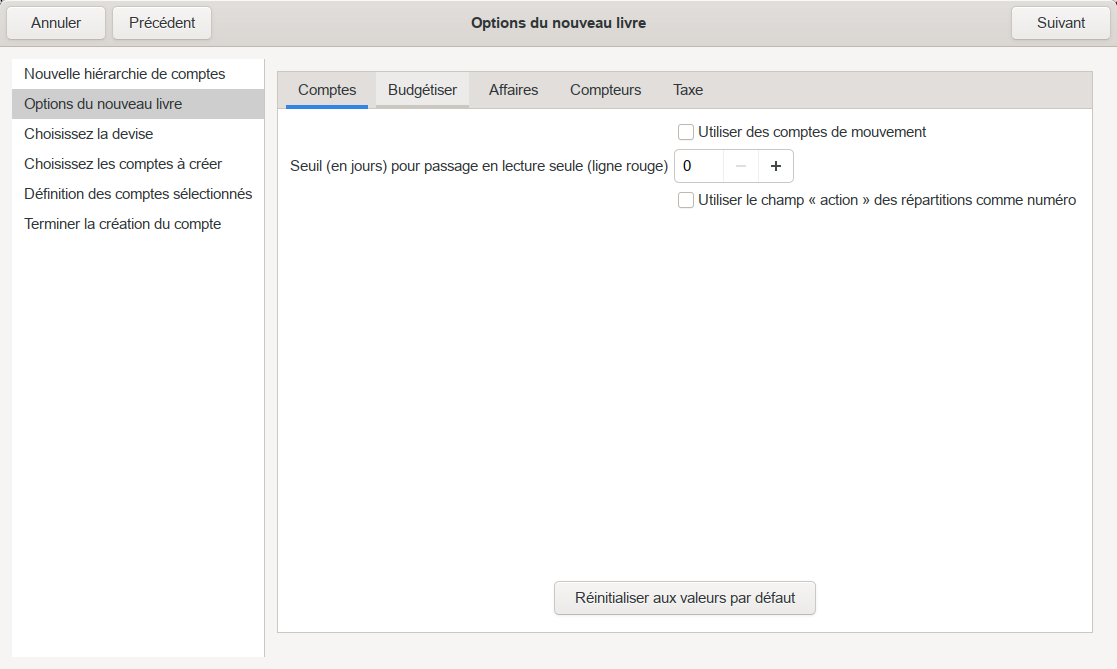The image size is (1117, 669).
Task: Select 'Définition des comptes sélectionnés' step
Action: [138, 194]
